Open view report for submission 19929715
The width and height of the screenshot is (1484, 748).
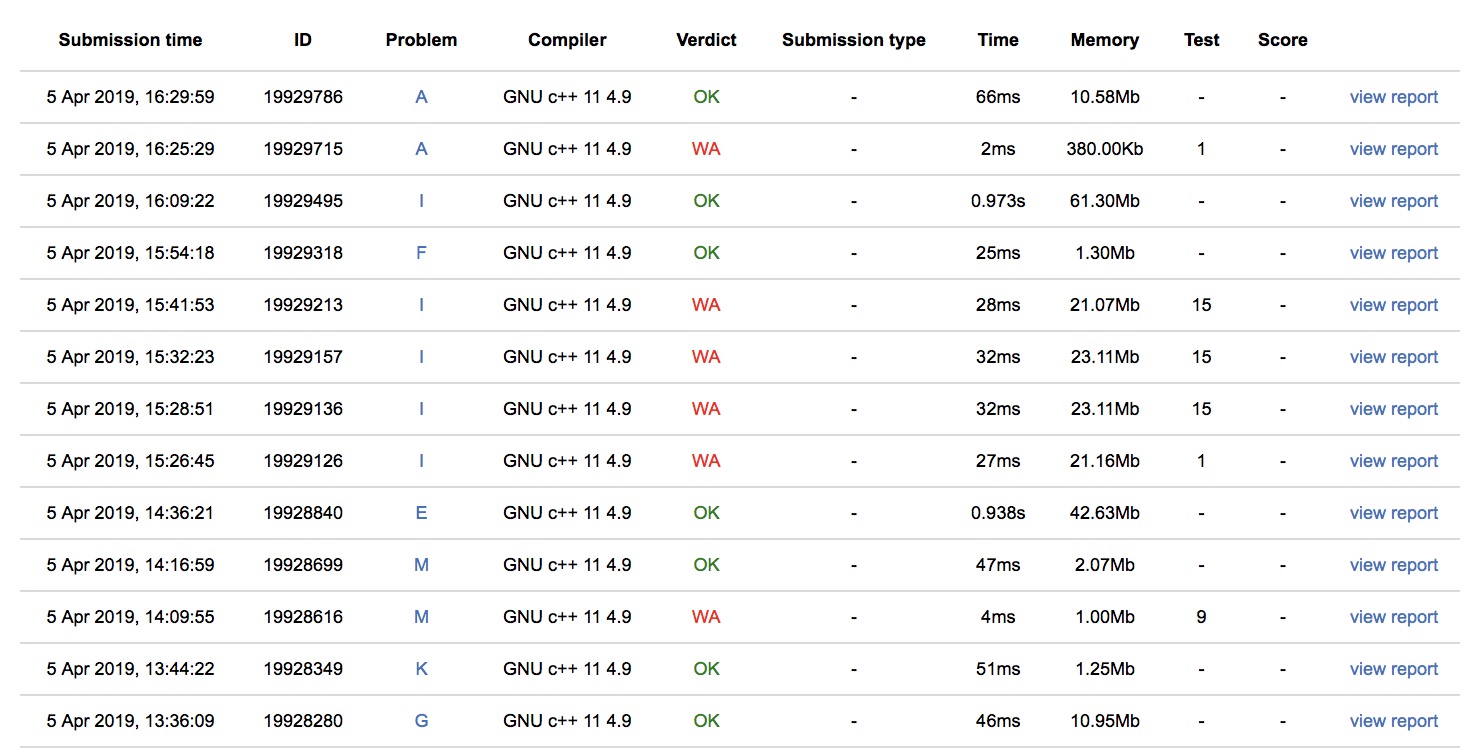(1393, 149)
